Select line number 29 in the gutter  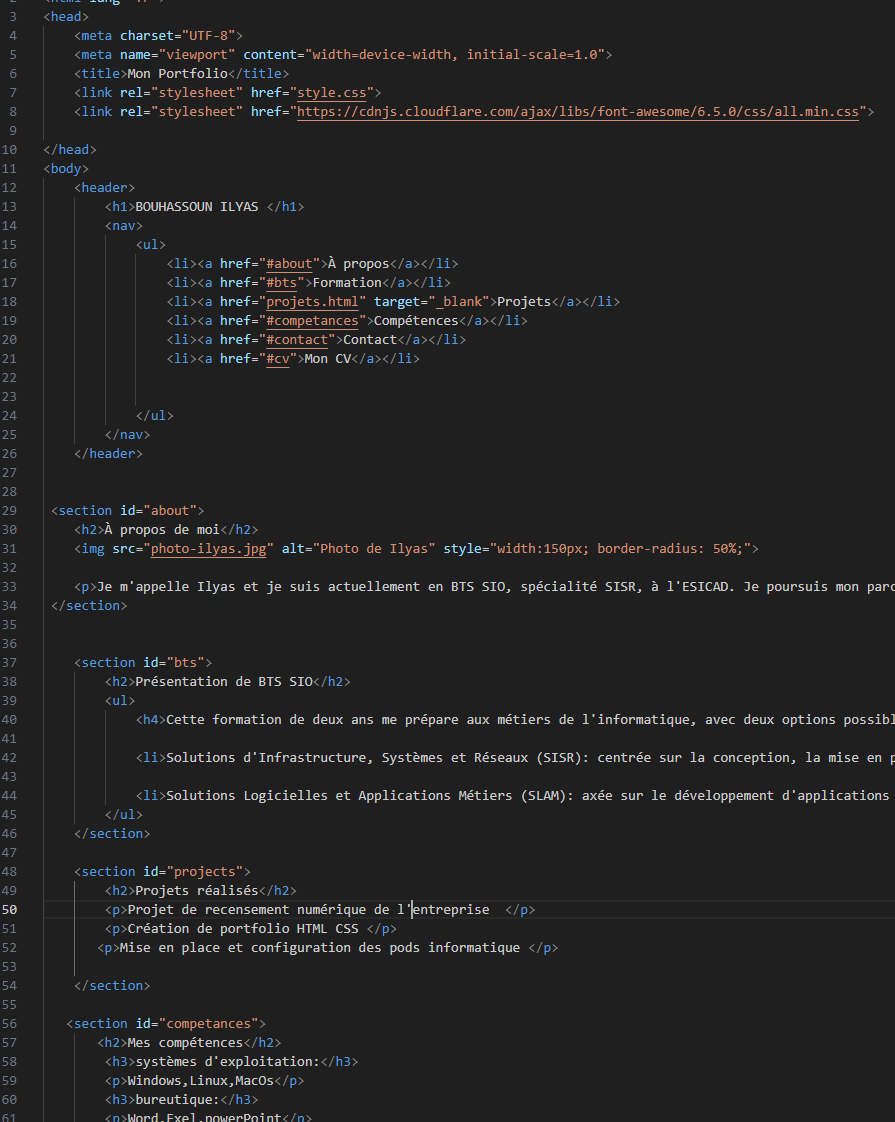point(9,511)
